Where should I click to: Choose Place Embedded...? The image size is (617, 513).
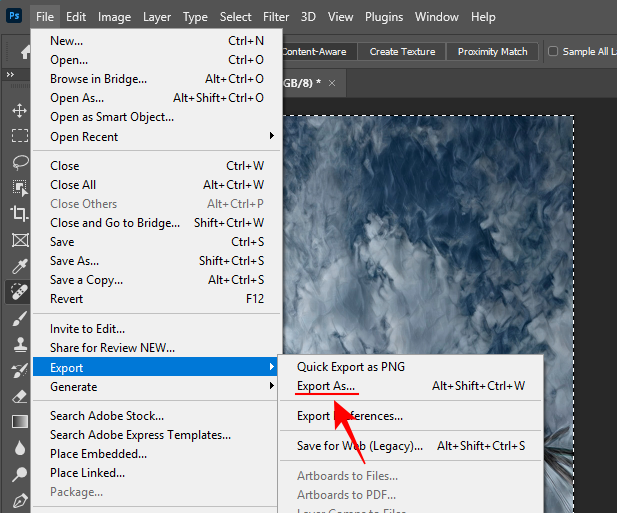click(157, 454)
